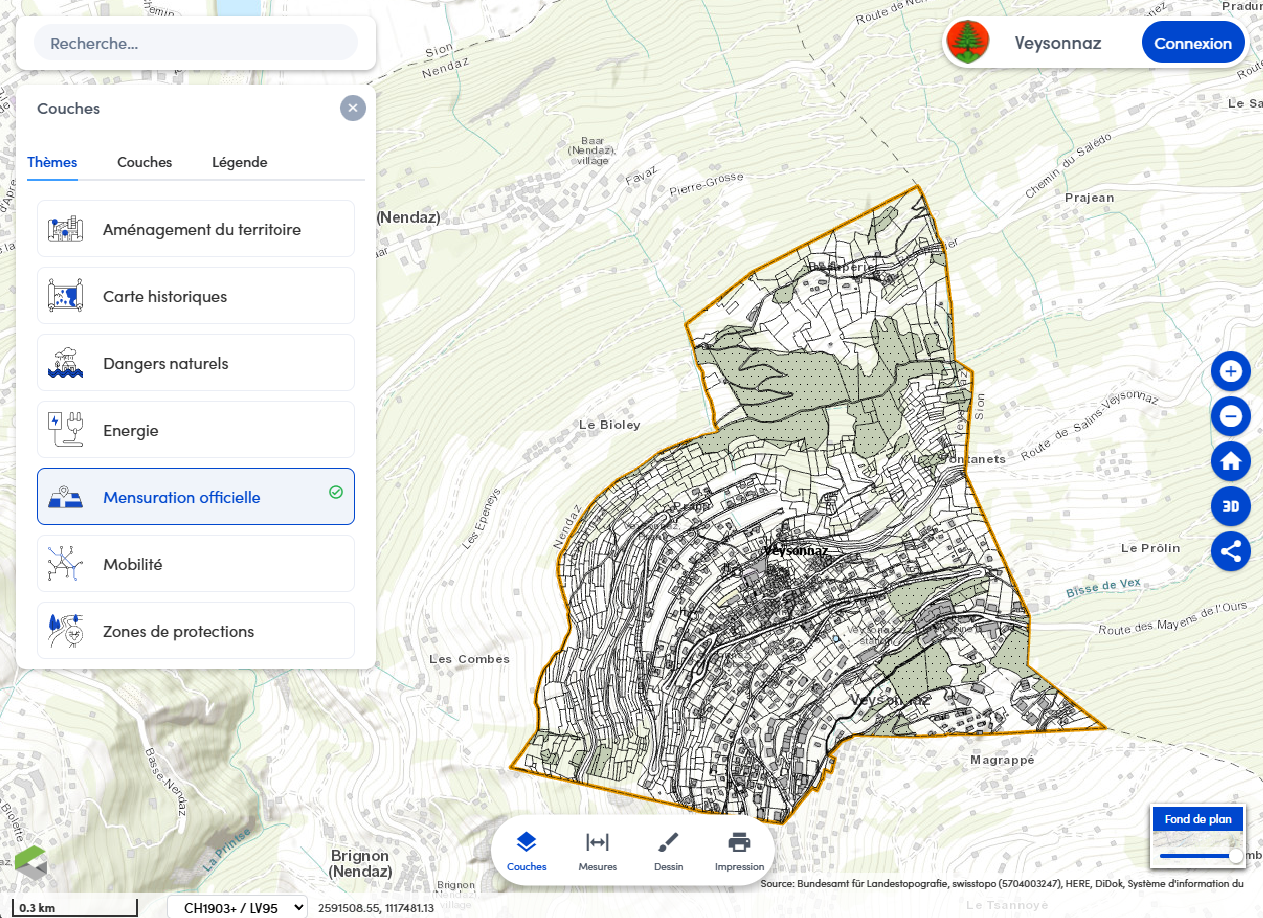Open the Mesures measuring tool
1263x918 pixels.
tap(597, 850)
